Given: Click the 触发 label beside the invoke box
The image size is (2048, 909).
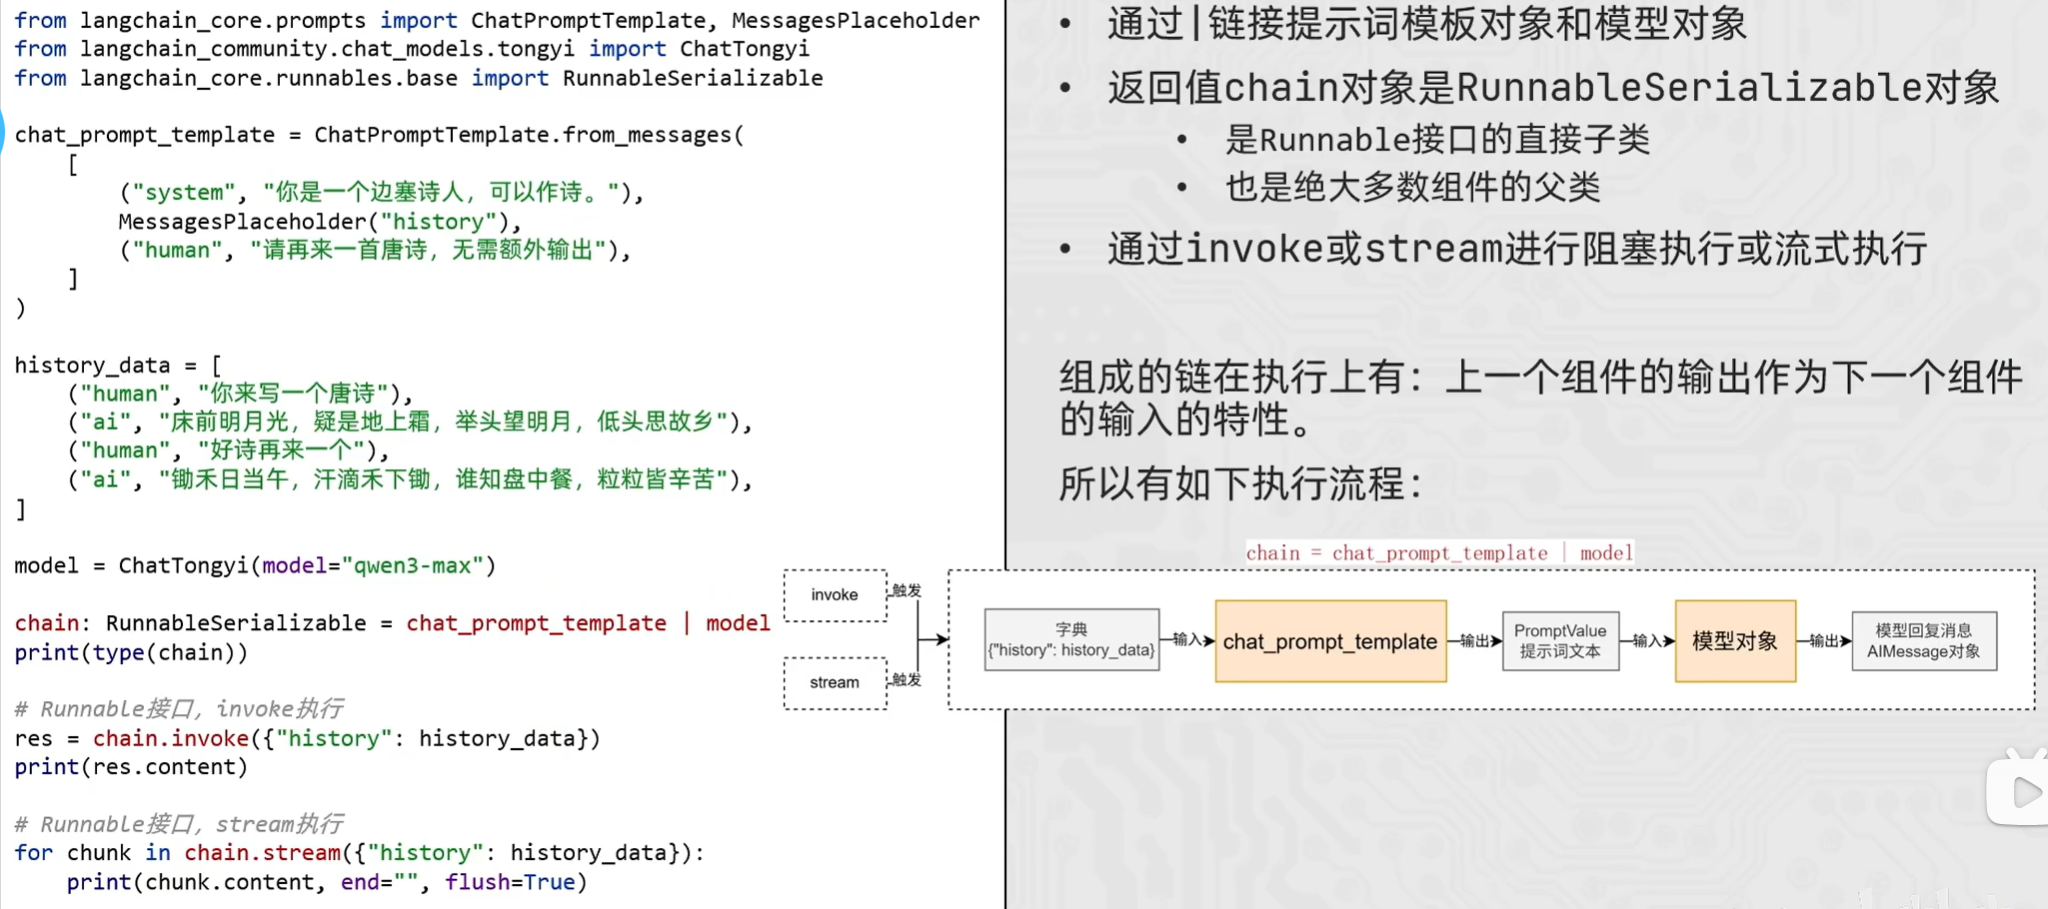Looking at the screenshot, I should [x=907, y=591].
